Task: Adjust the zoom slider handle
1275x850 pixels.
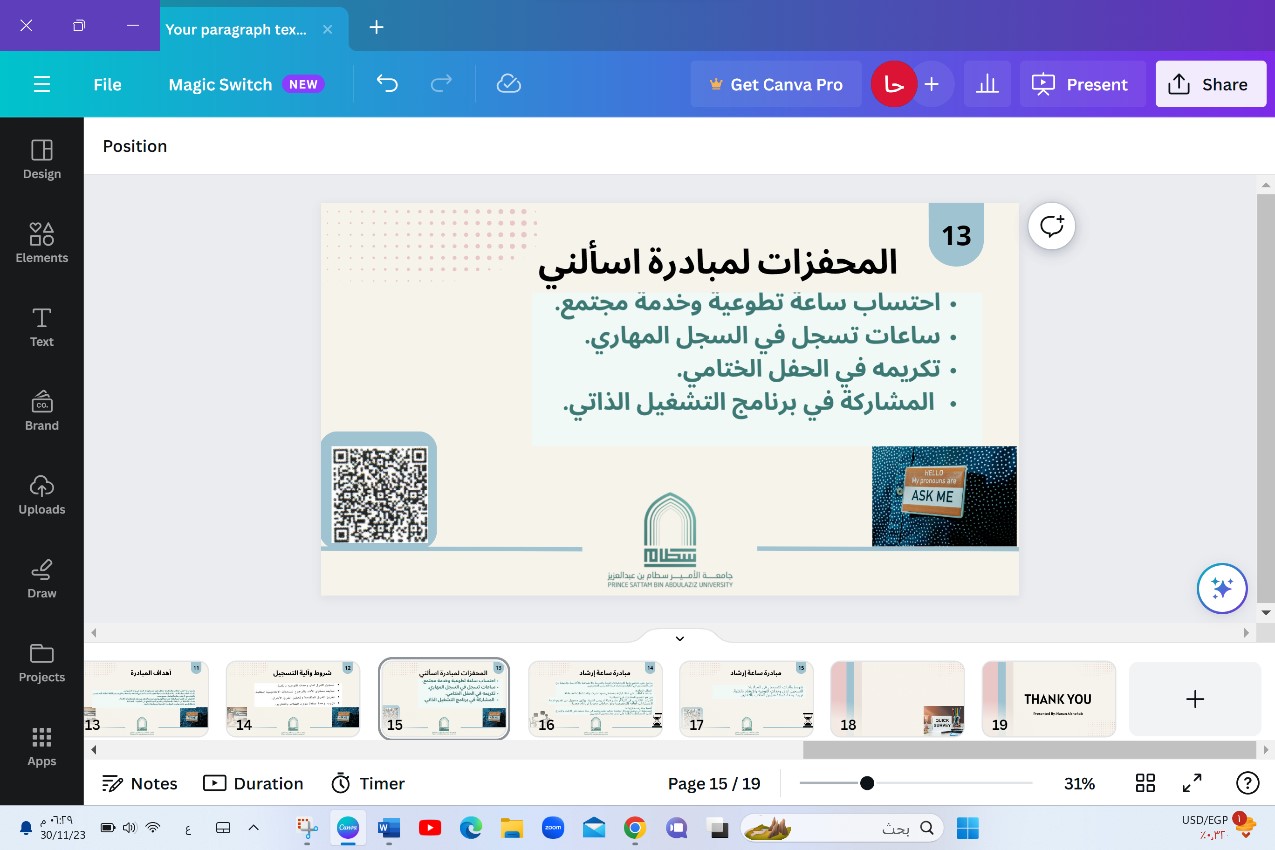Action: pos(867,783)
